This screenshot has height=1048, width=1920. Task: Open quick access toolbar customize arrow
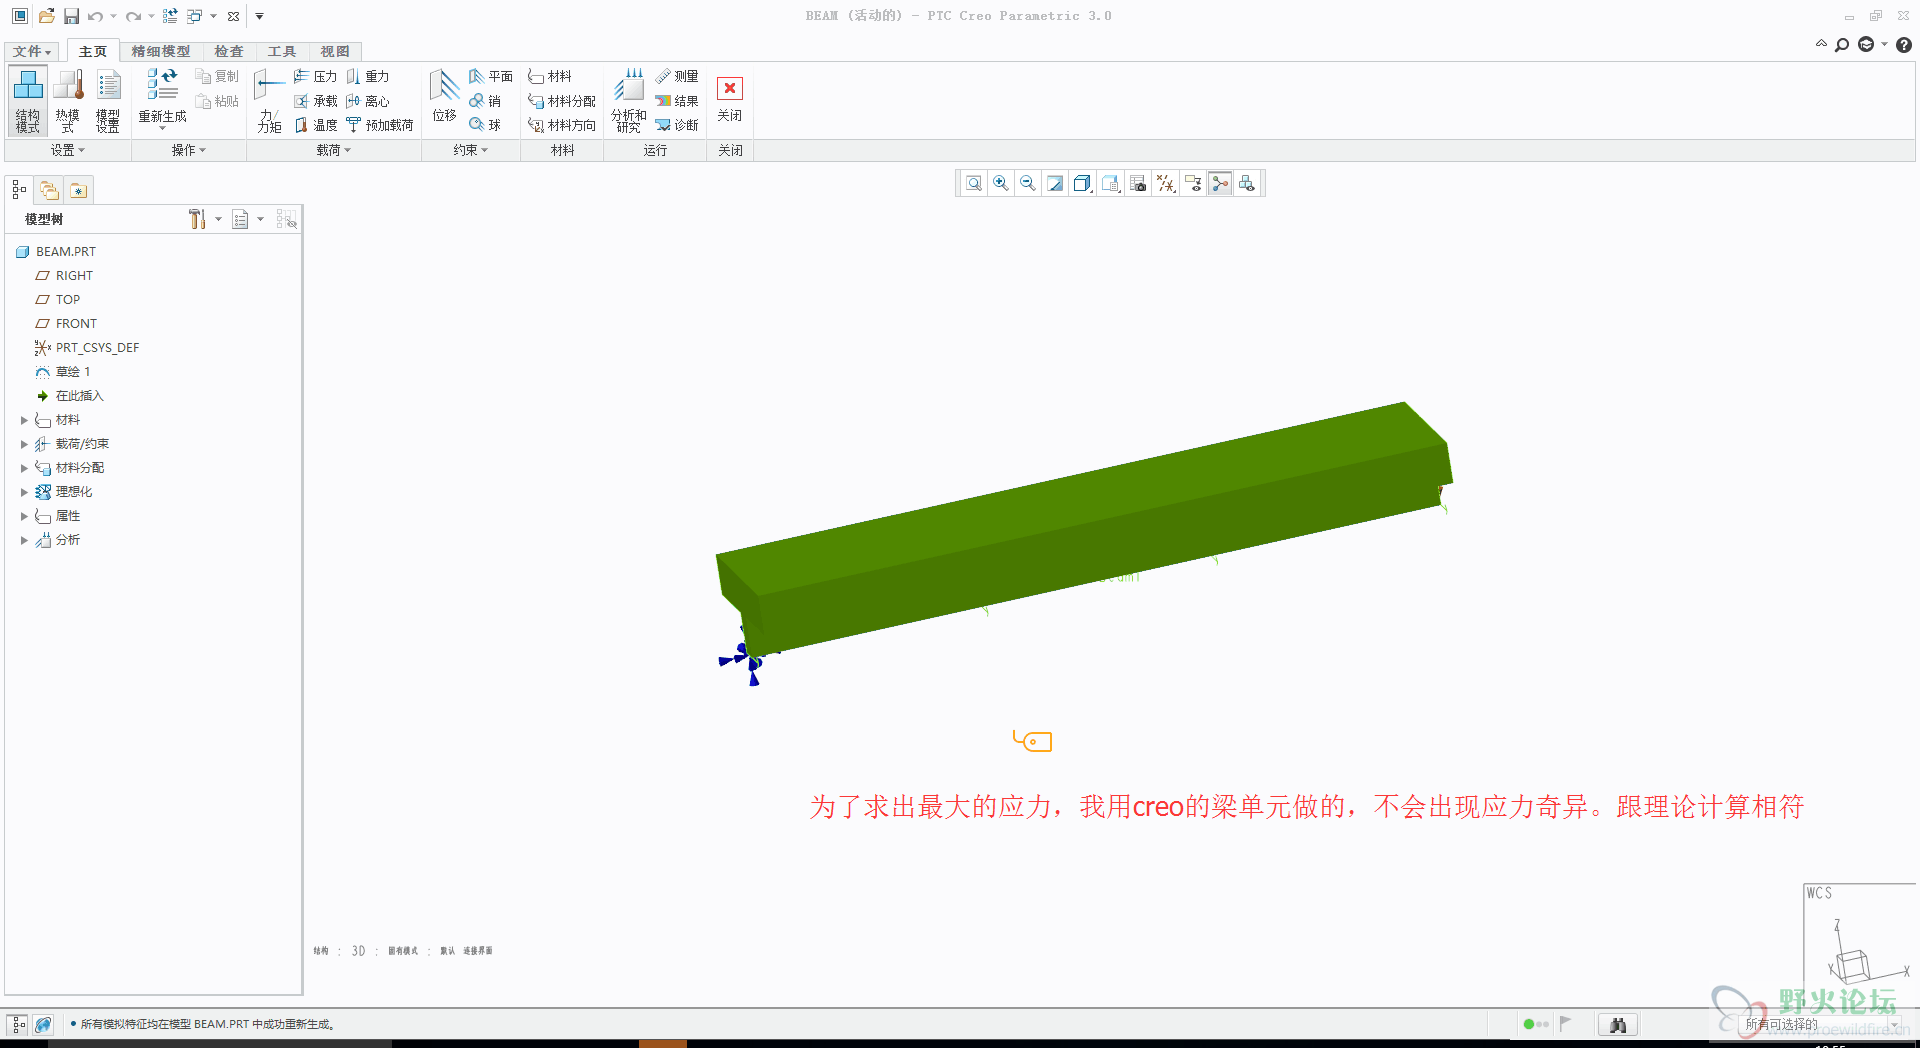pyautogui.click(x=259, y=16)
